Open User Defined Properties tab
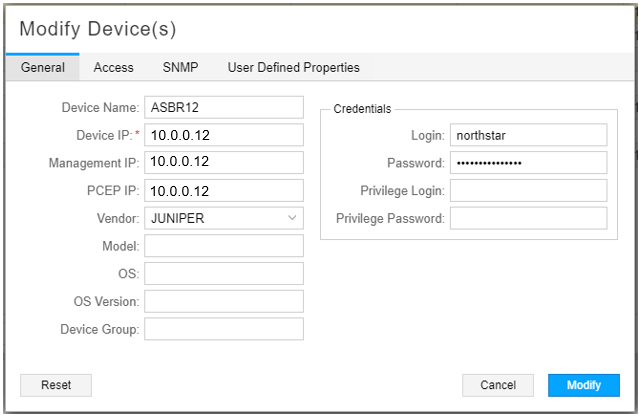The height and width of the screenshot is (417, 640). (294, 68)
